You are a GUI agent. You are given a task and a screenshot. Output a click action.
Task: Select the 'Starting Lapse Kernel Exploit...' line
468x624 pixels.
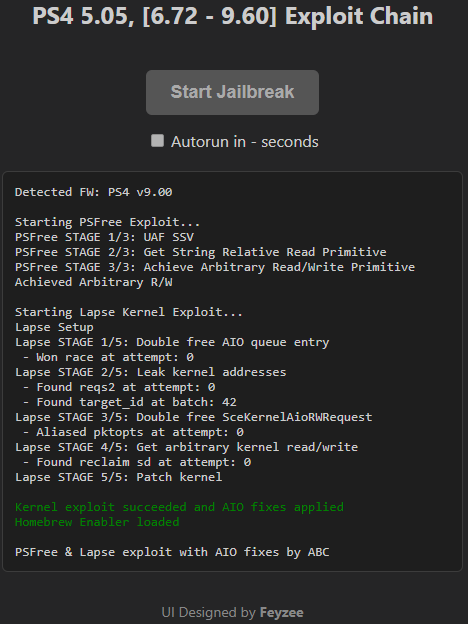coord(129,312)
